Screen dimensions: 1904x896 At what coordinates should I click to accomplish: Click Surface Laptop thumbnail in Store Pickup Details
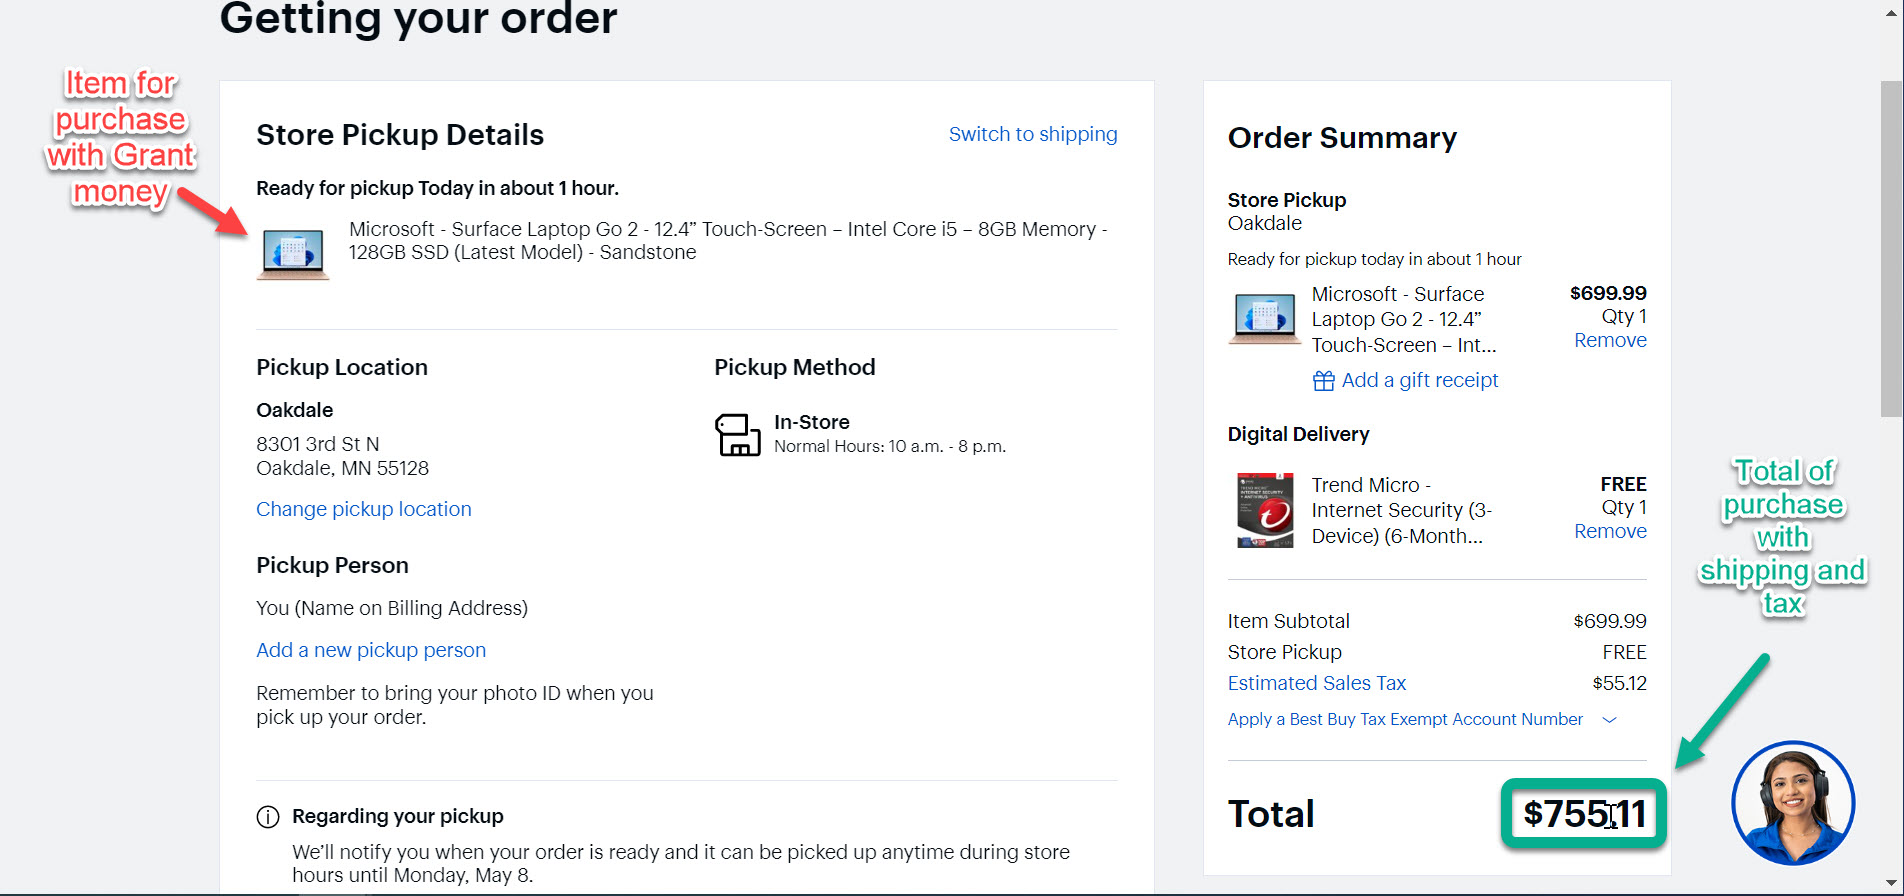pos(293,253)
